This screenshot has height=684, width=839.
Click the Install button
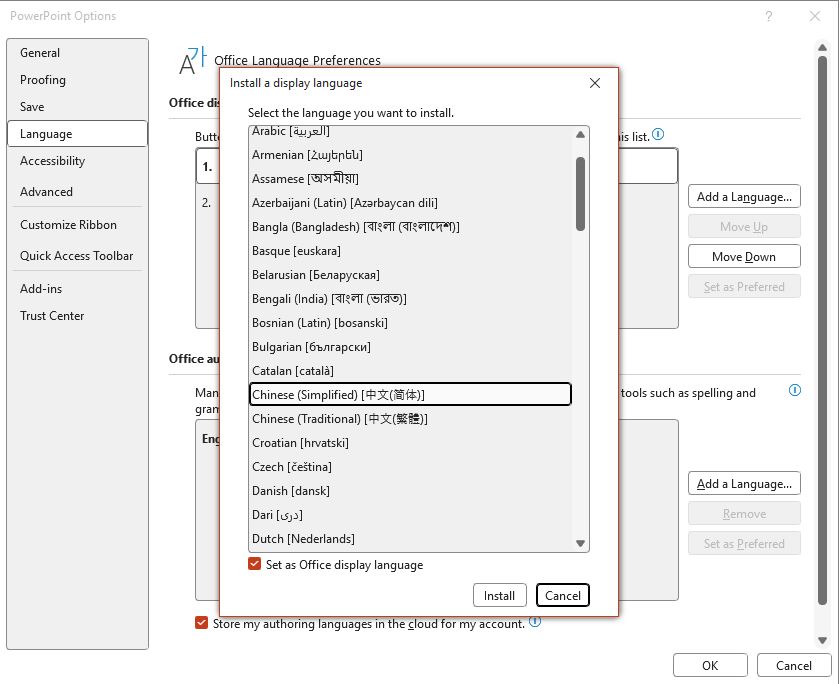coord(499,595)
